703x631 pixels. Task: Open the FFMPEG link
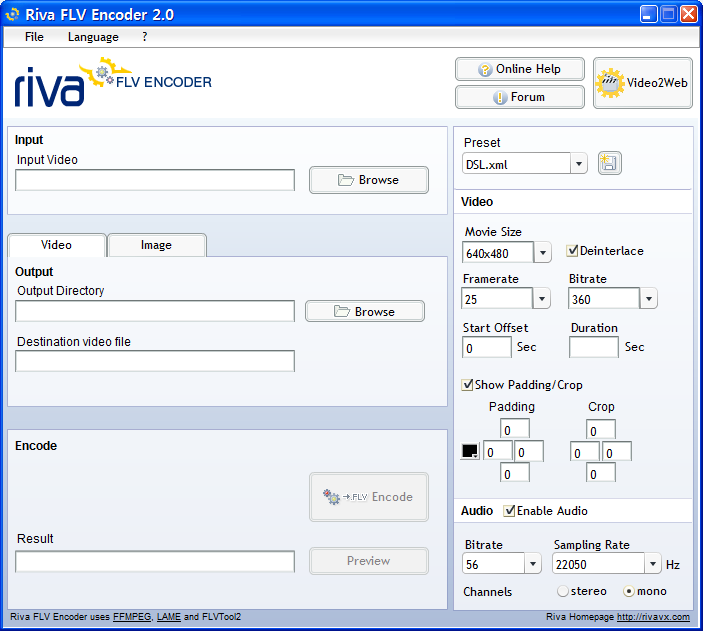pos(132,617)
